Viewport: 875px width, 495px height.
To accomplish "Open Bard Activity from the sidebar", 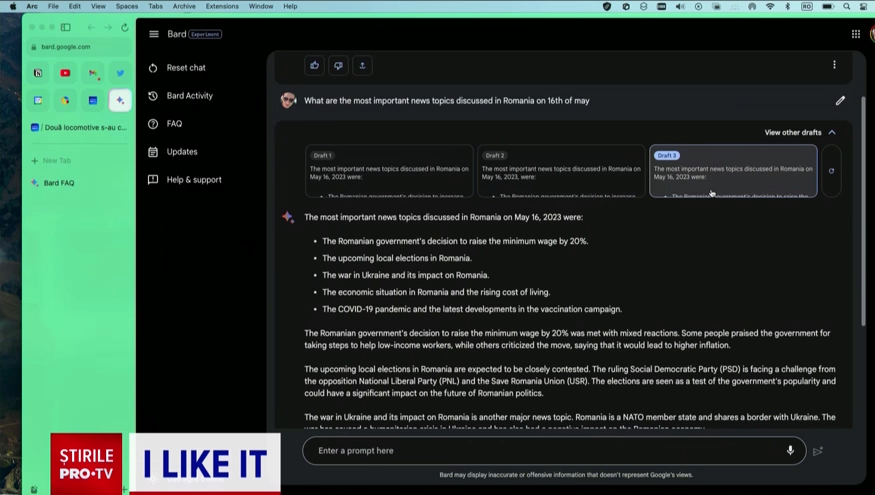I will click(x=189, y=96).
